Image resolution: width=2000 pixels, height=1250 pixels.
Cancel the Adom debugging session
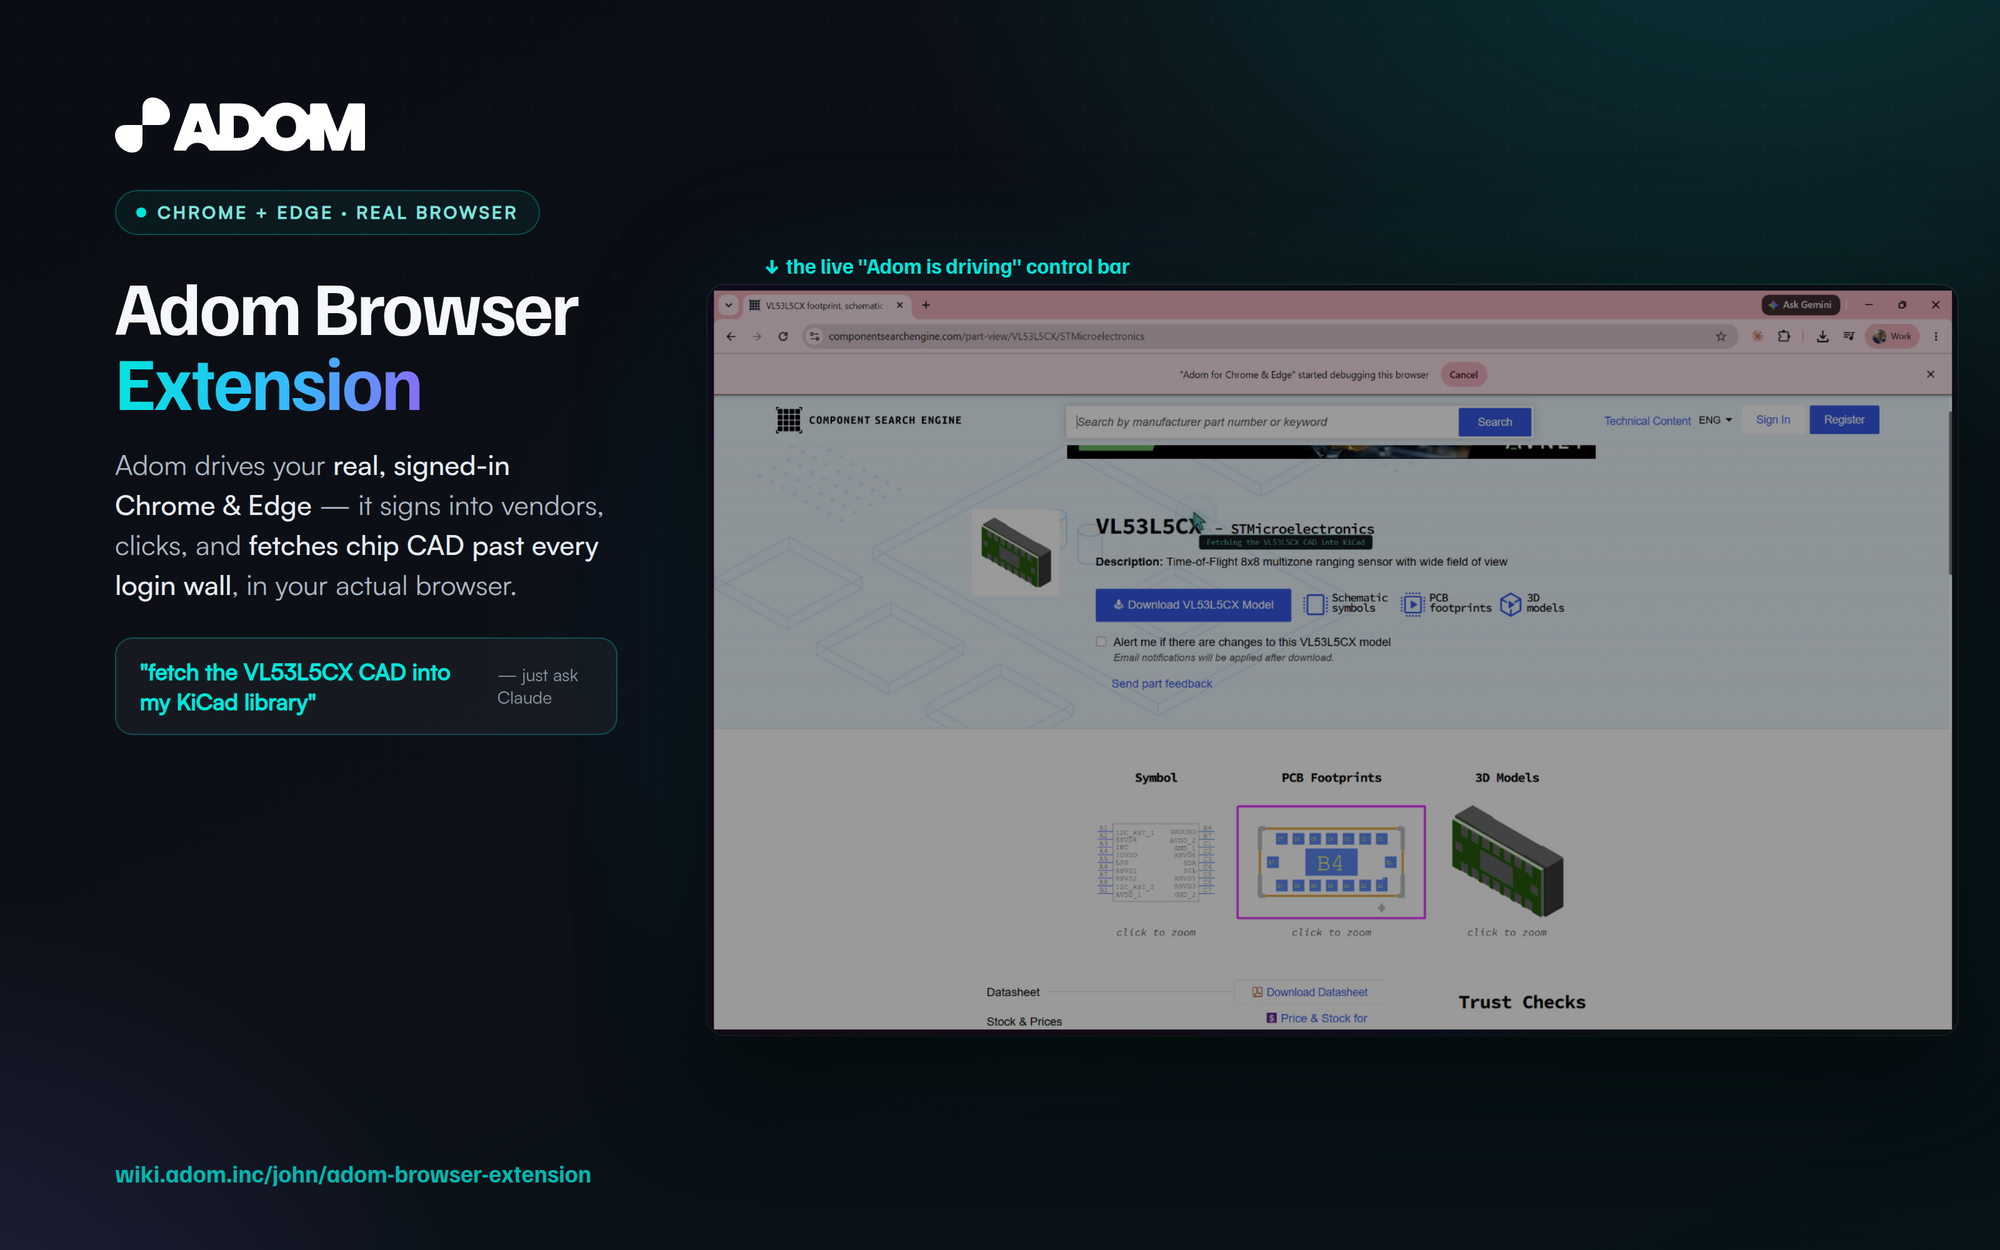[x=1463, y=375]
